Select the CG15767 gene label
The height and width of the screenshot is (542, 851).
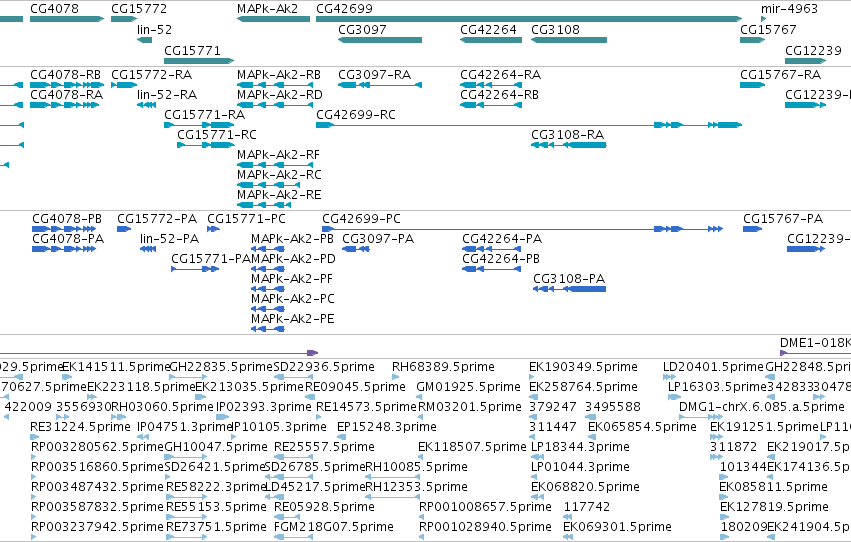pos(768,30)
